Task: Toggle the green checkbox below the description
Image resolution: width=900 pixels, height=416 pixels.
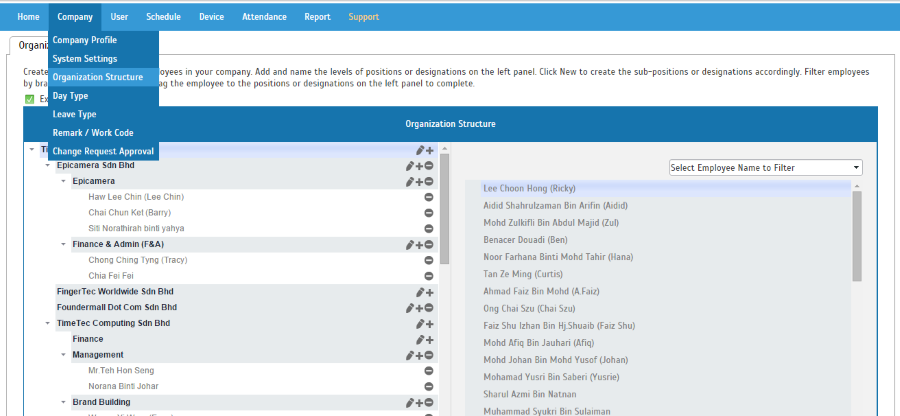Action: tap(30, 99)
